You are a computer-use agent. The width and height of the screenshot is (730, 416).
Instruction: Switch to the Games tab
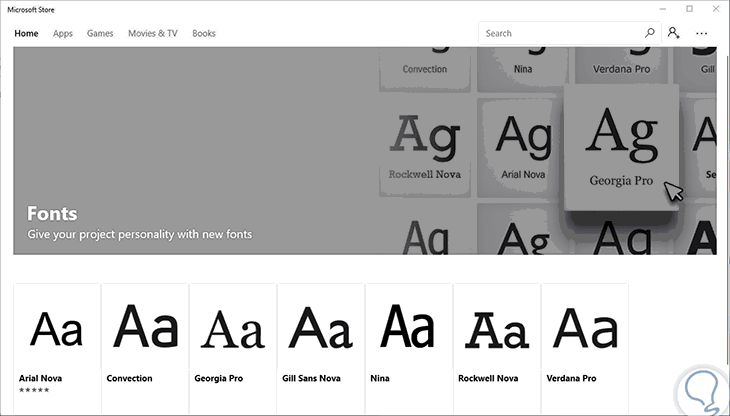pos(100,34)
